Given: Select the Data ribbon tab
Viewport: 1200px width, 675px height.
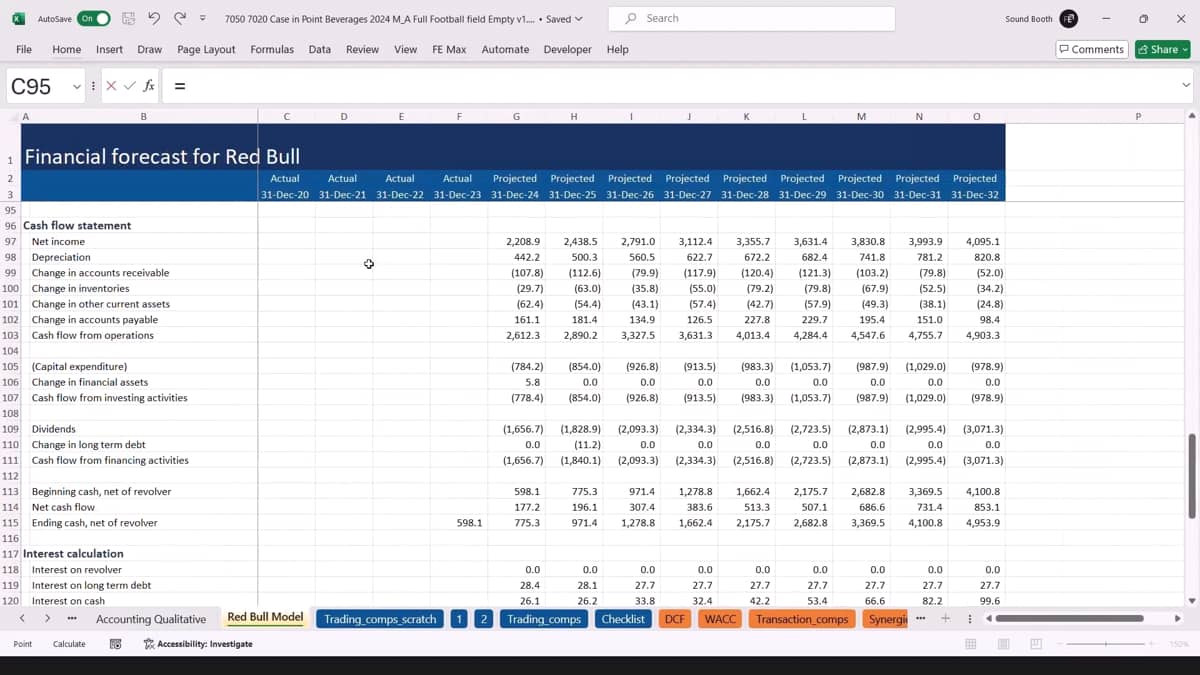Looking at the screenshot, I should click(320, 49).
